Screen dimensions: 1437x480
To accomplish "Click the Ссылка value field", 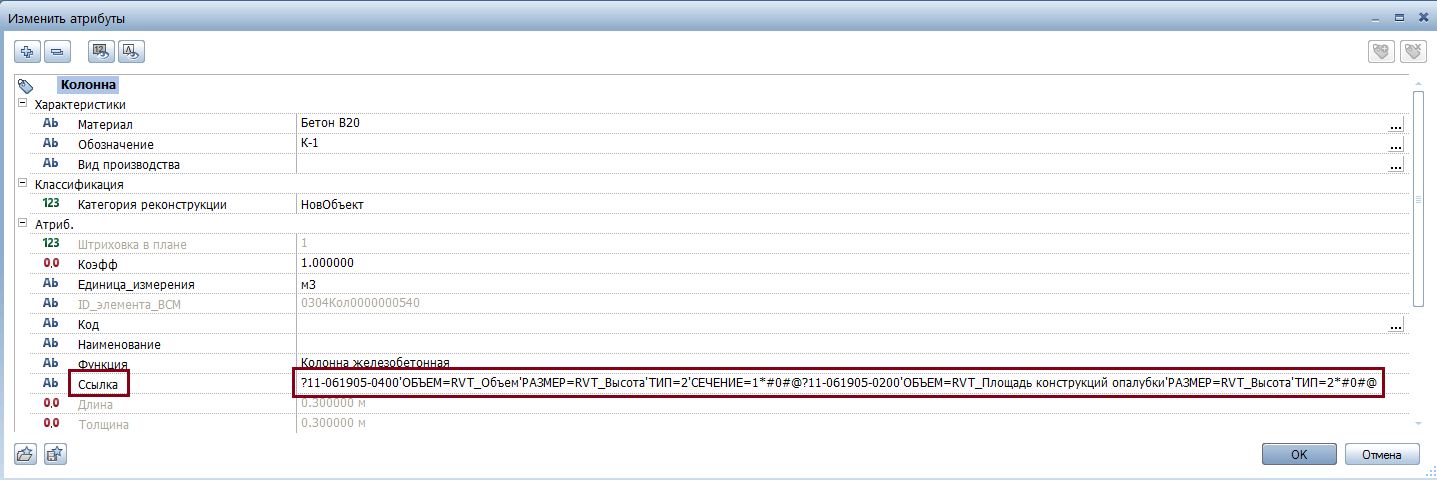I will click(x=838, y=384).
